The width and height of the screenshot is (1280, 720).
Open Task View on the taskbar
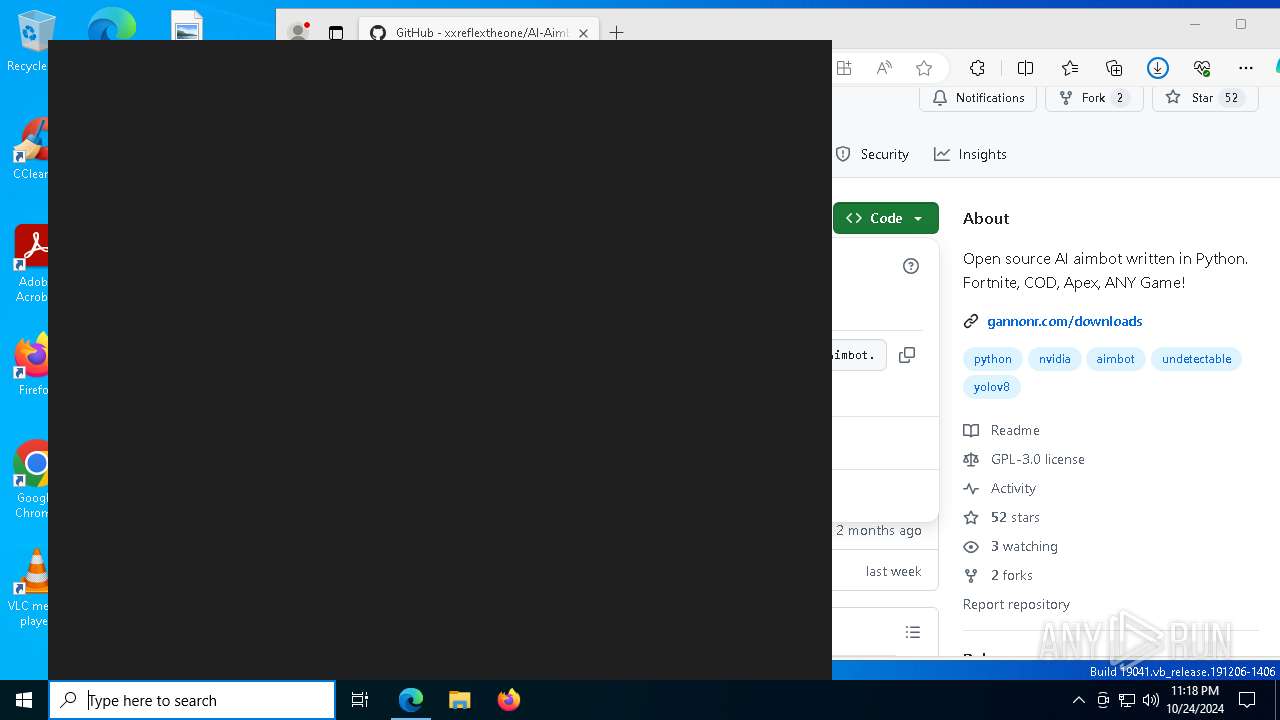click(x=360, y=700)
